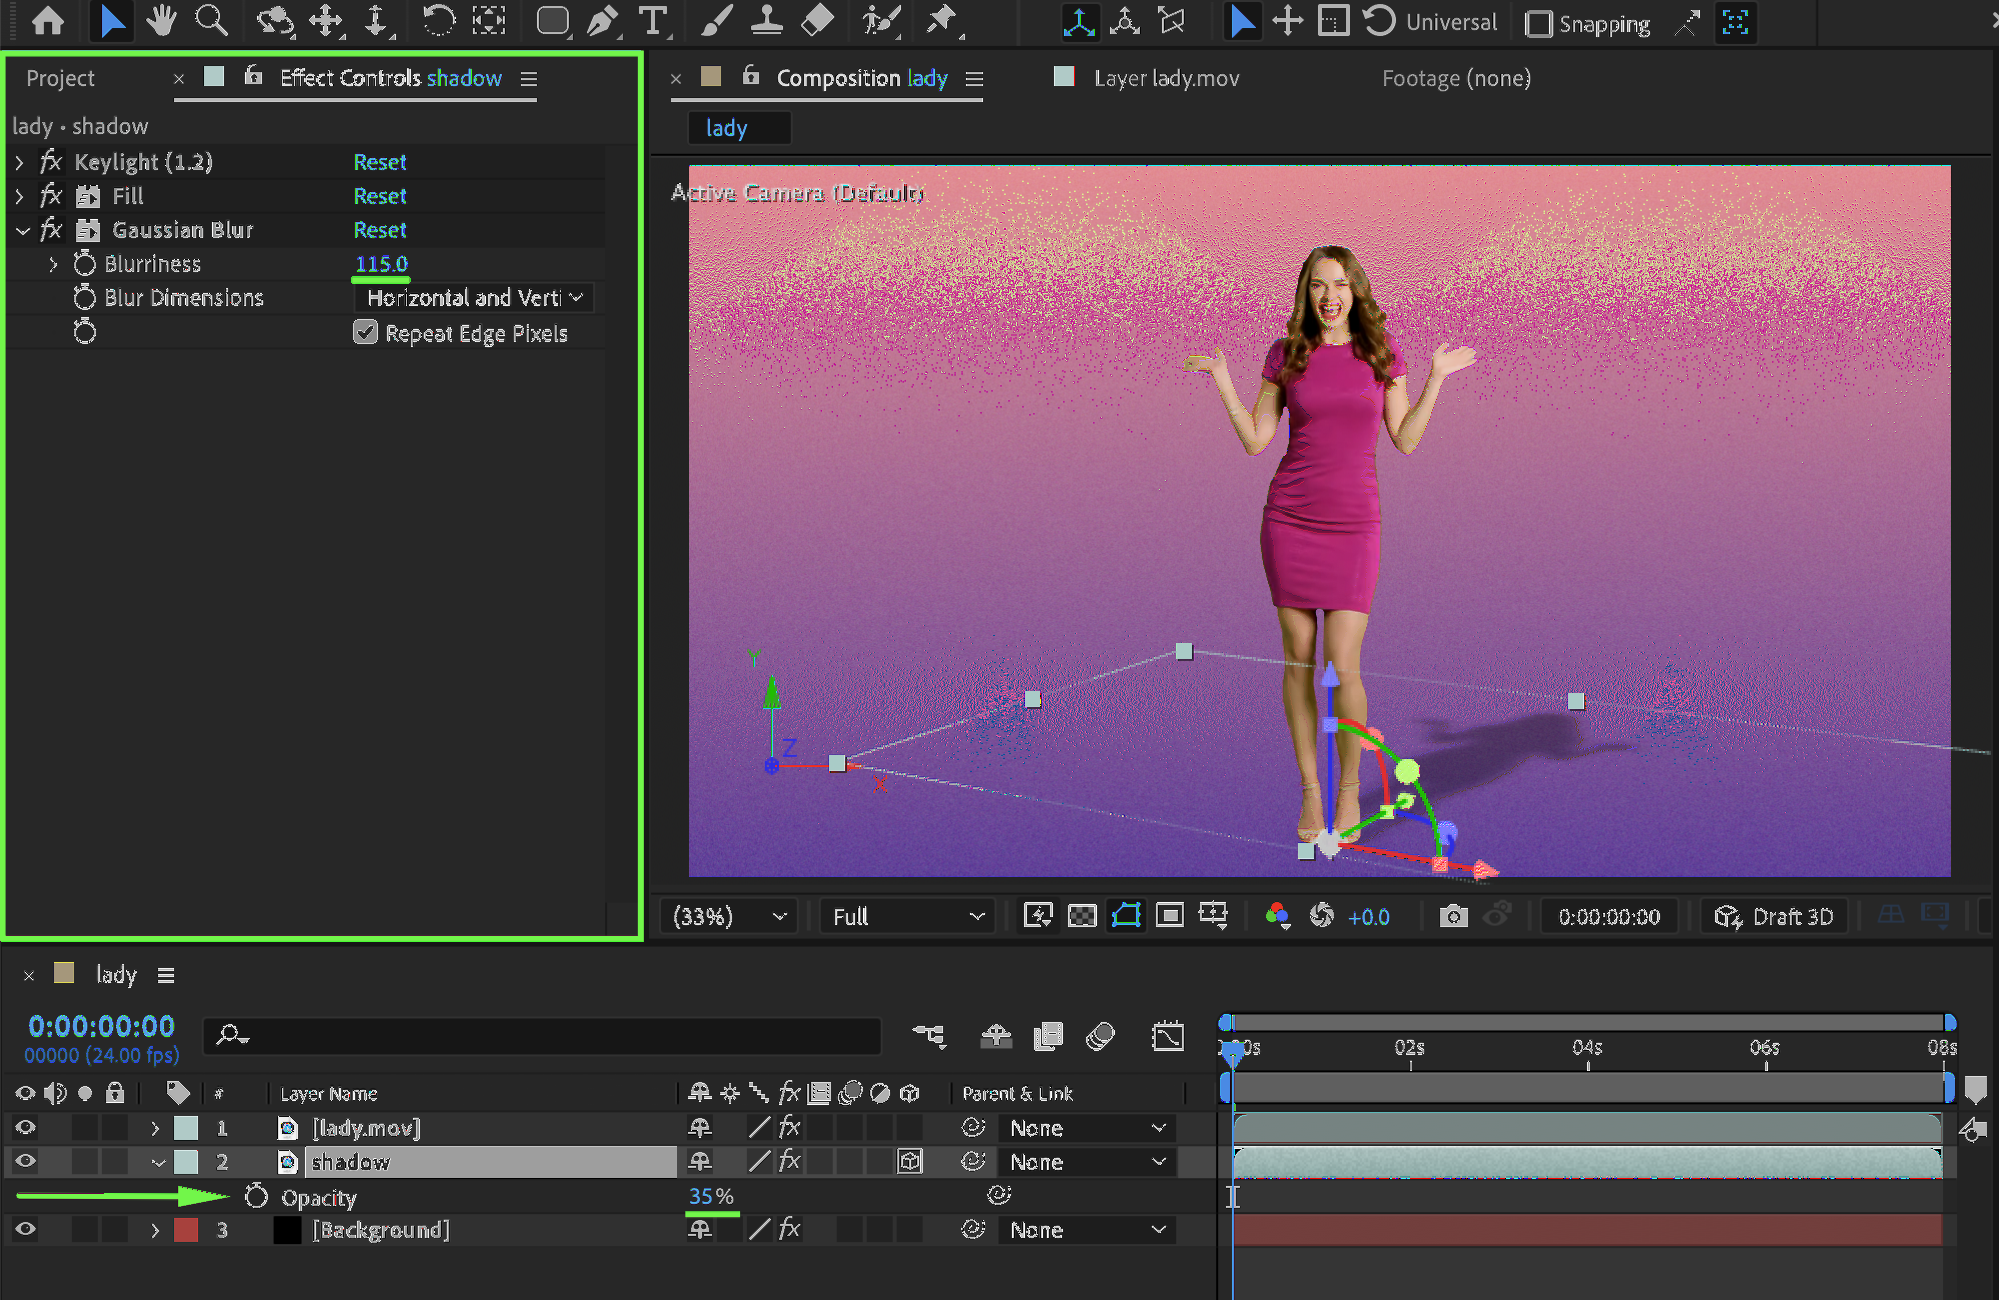Image resolution: width=1999 pixels, height=1301 pixels.
Task: Enable the Snapping checkbox
Action: (1539, 23)
